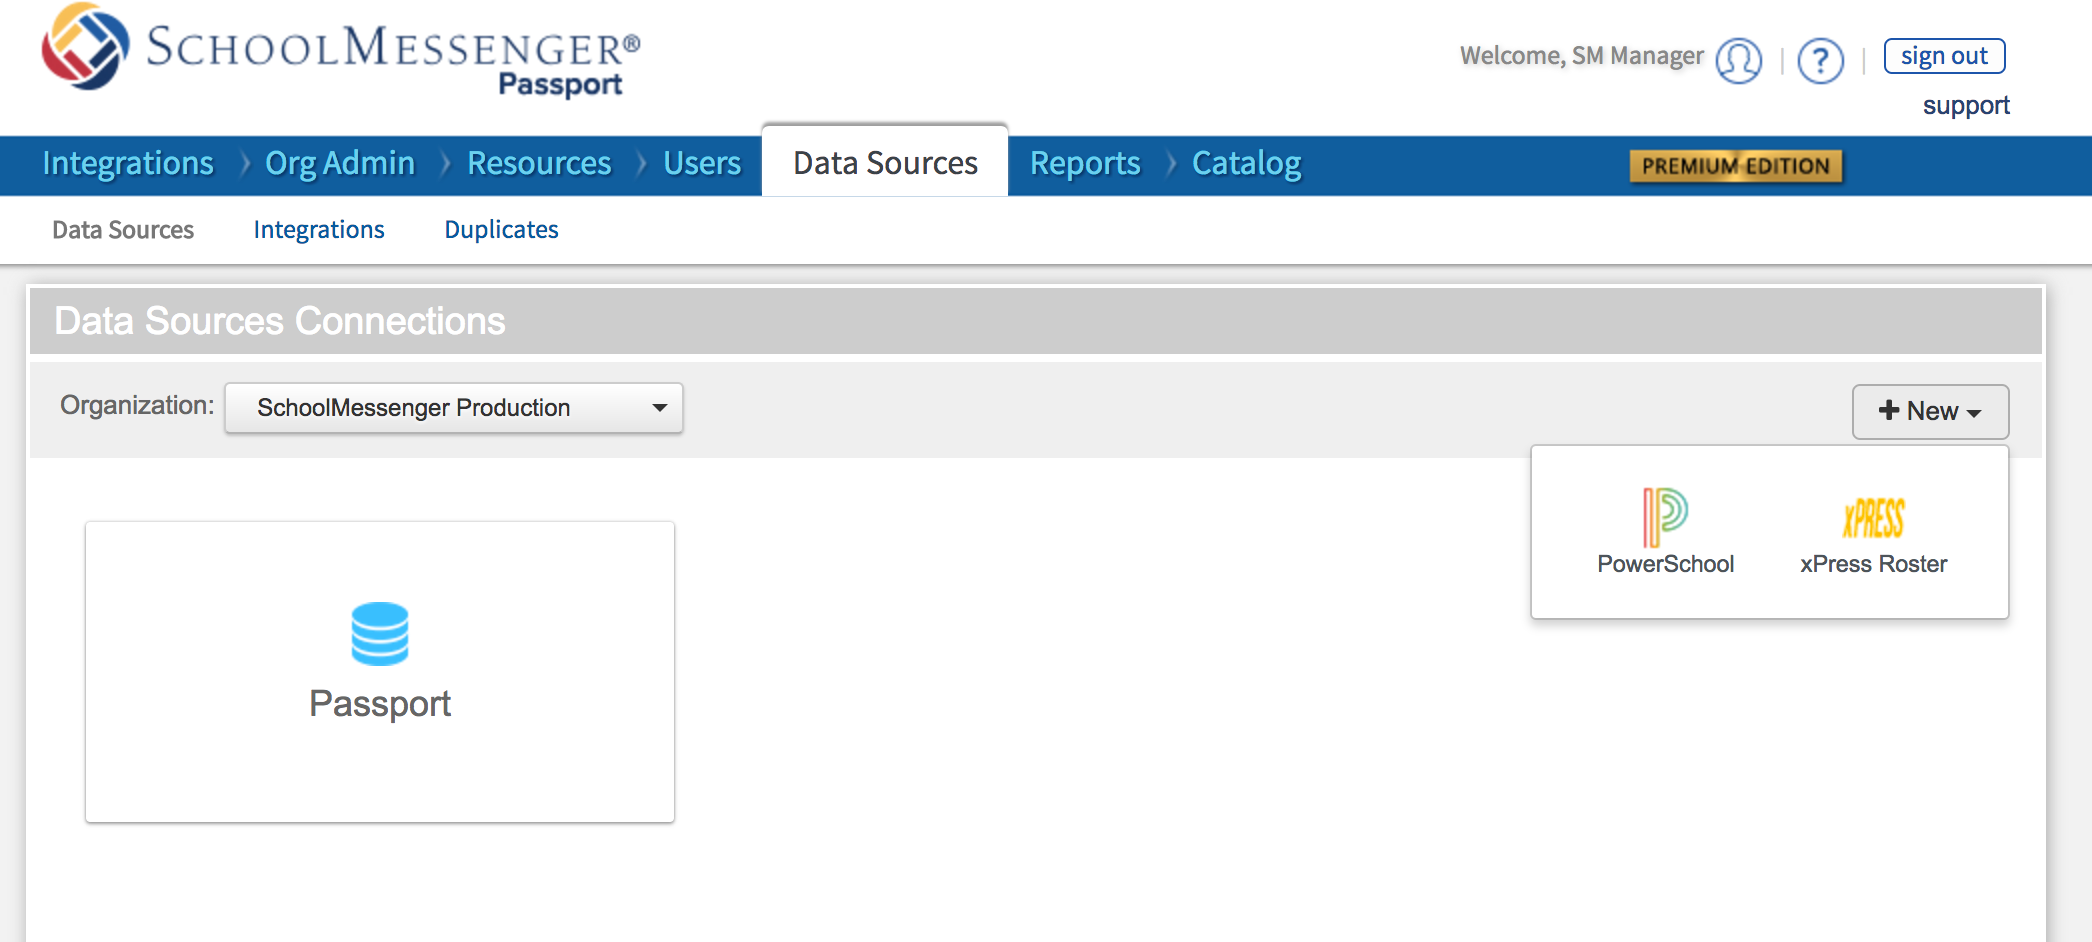Toggle the New data source dropdown button
This screenshot has height=942, width=2092.
1930,411
